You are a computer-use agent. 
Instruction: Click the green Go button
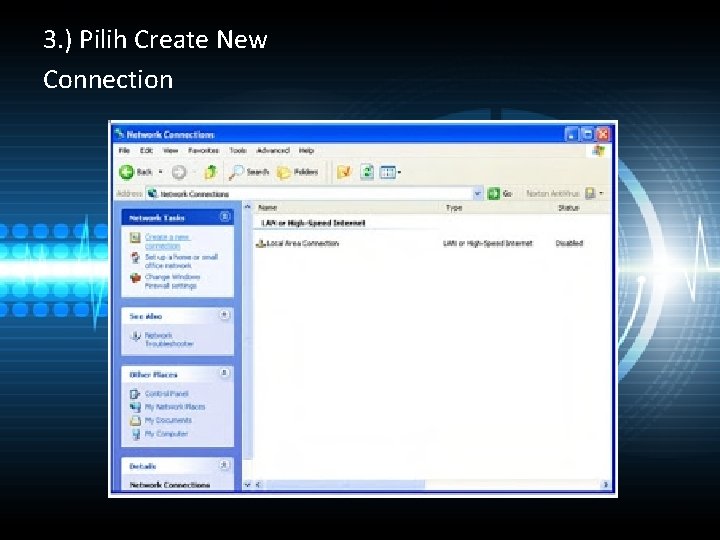500,194
